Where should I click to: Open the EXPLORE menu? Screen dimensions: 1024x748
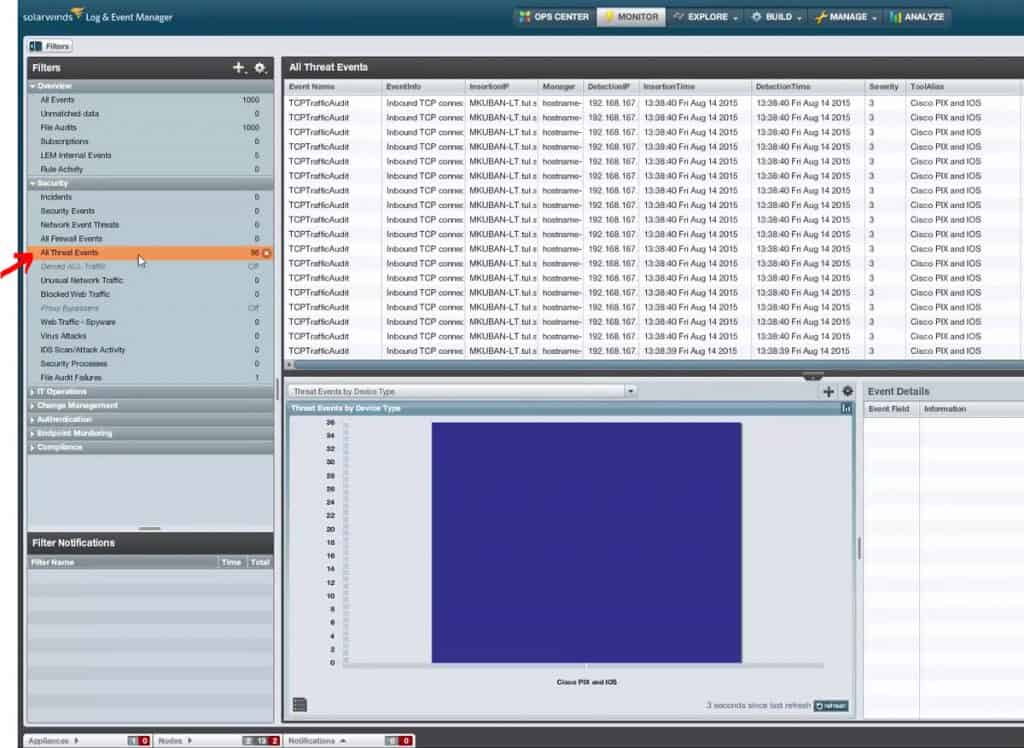(x=705, y=17)
